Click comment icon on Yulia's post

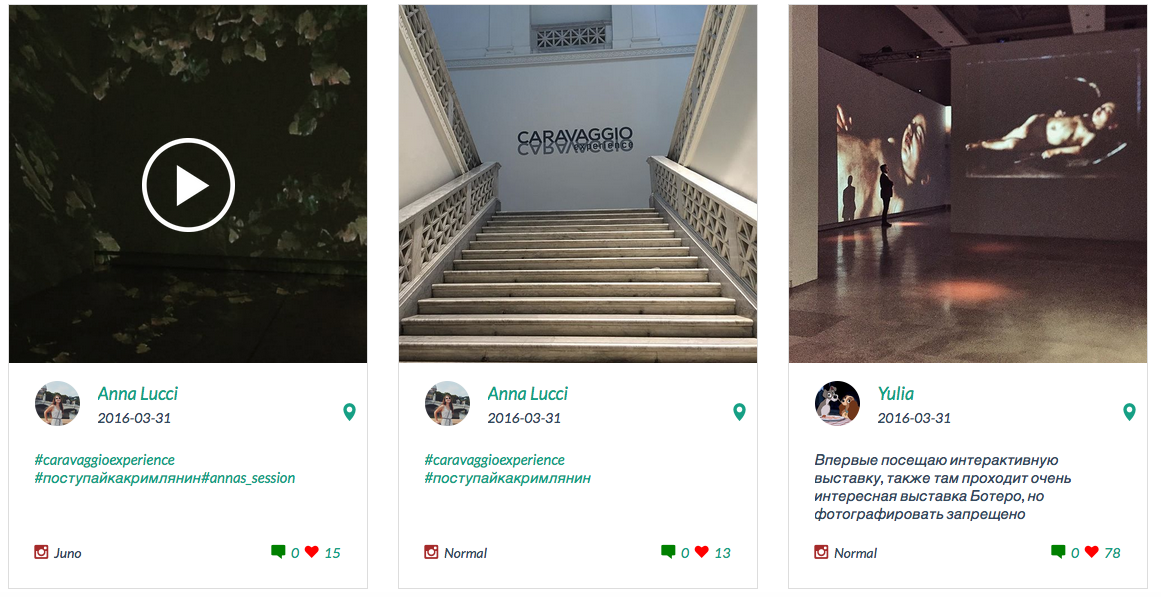[1058, 552]
